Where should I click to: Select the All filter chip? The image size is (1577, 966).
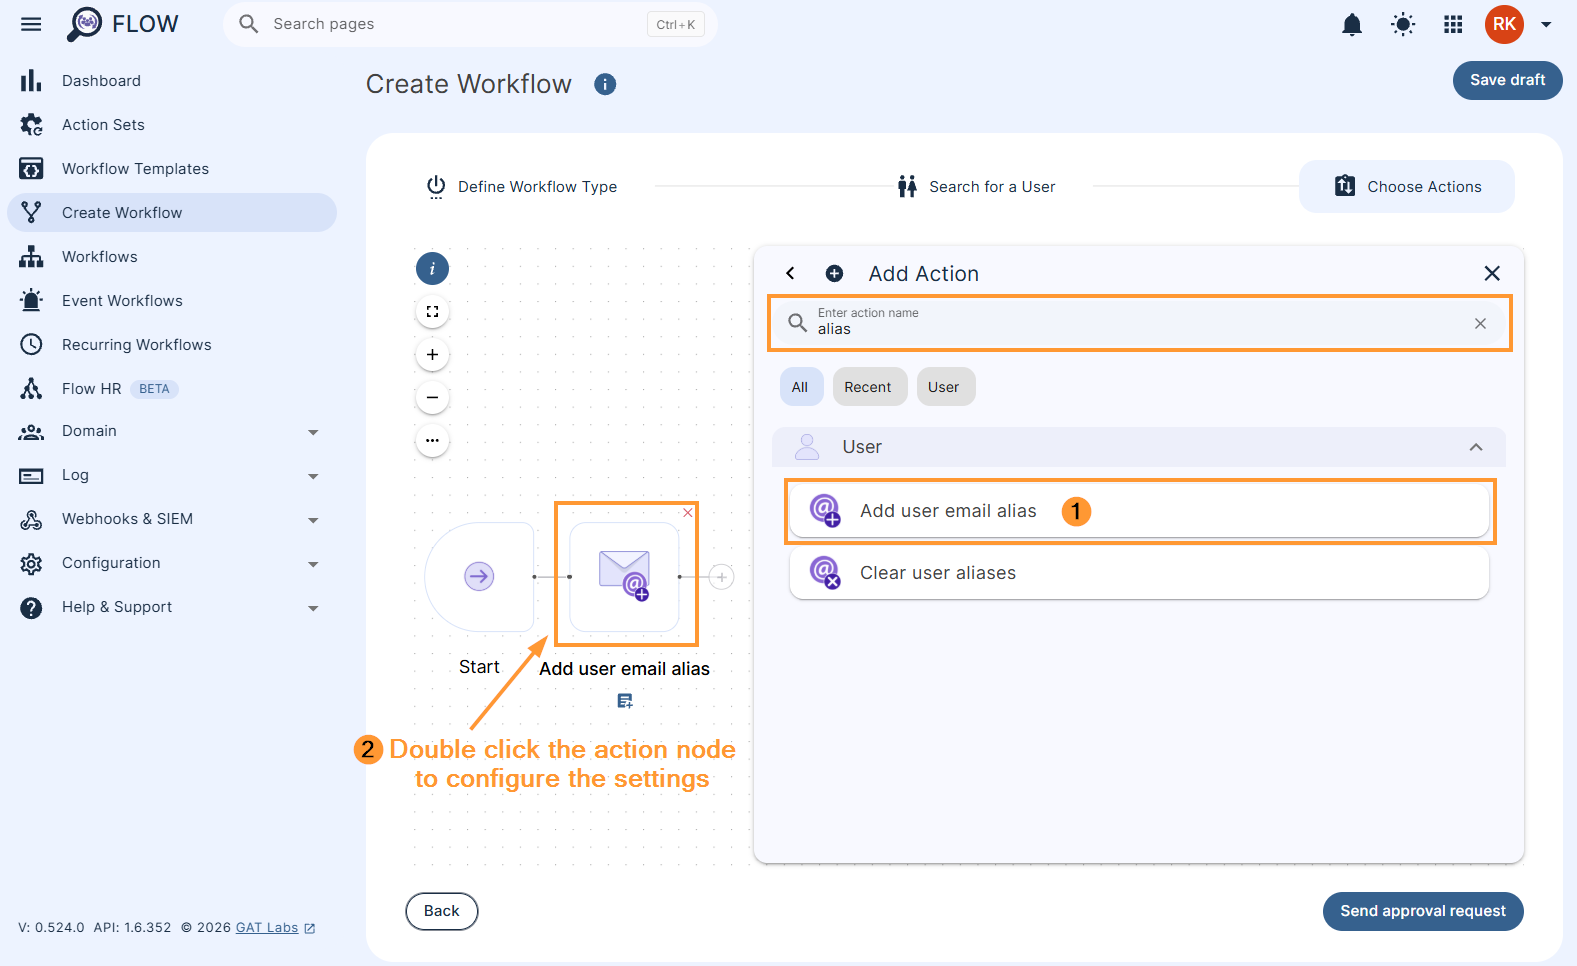click(x=801, y=387)
